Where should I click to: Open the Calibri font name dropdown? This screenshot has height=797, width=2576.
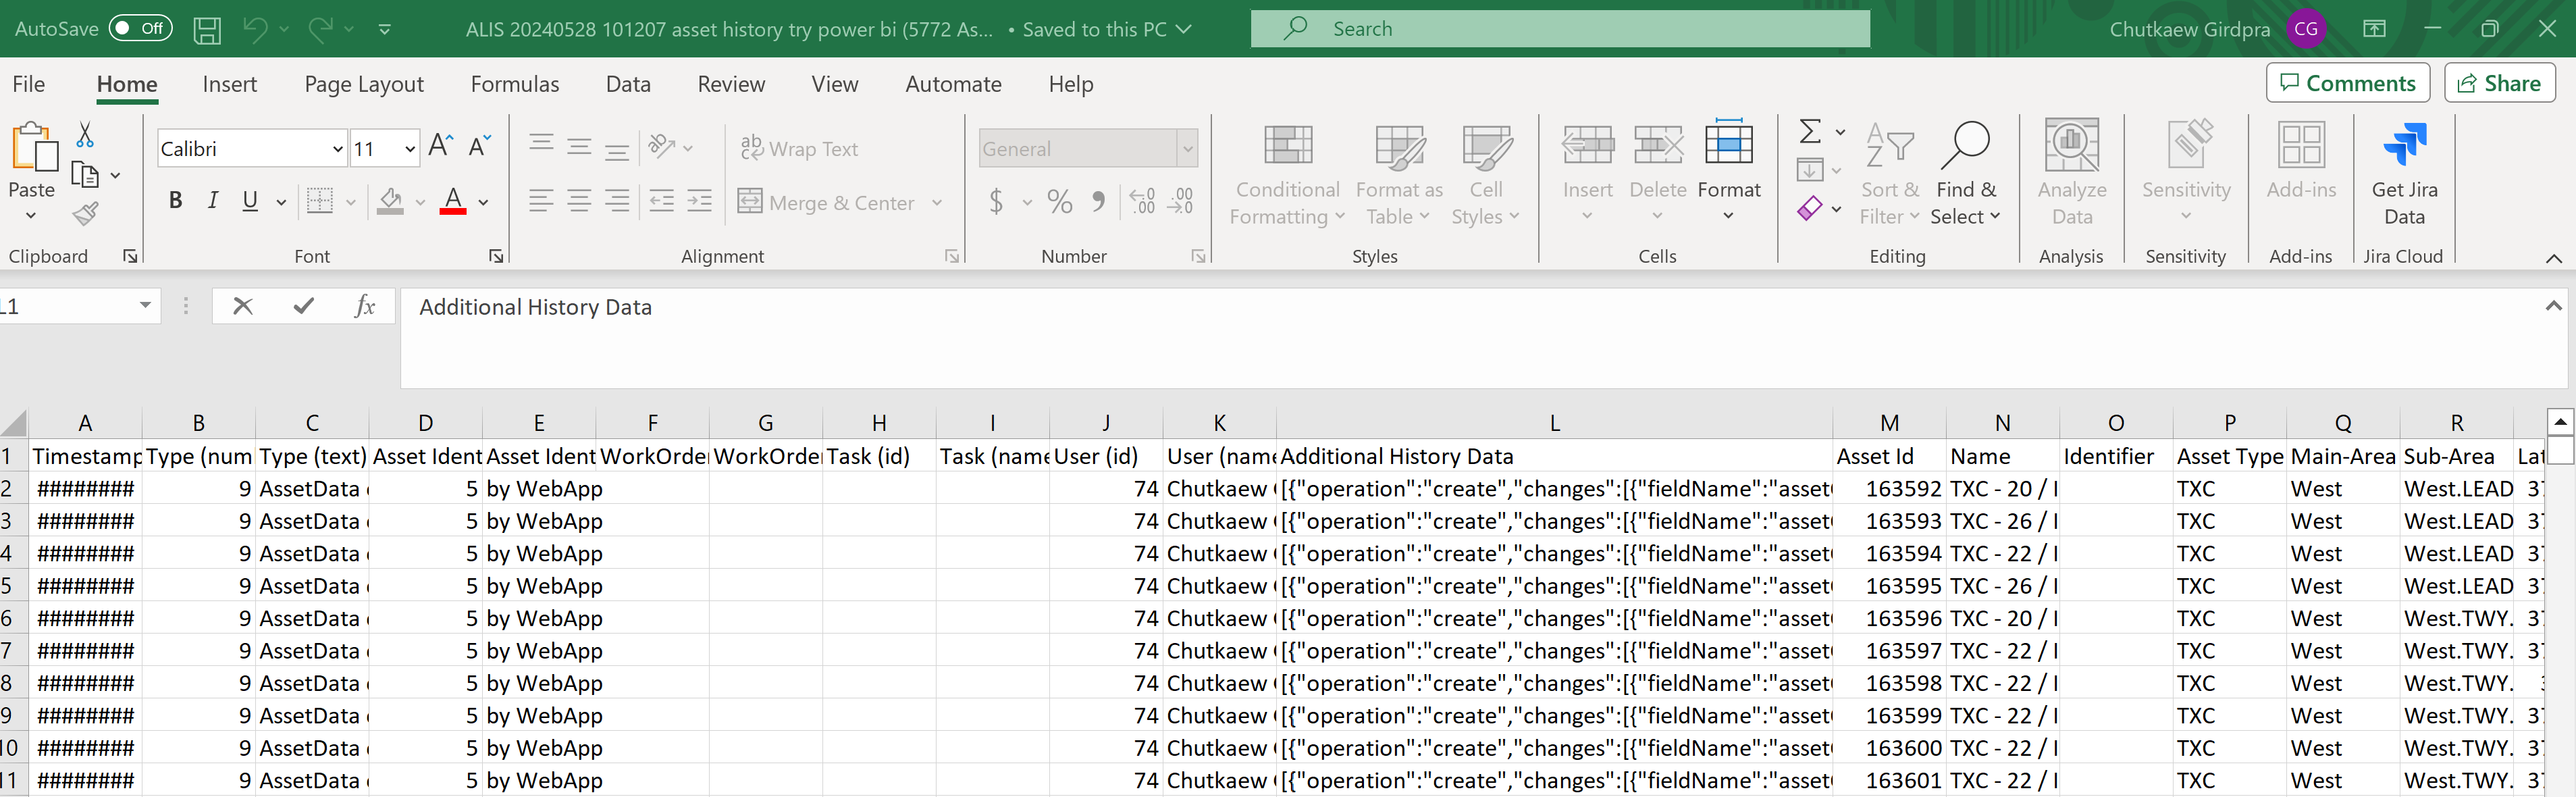tap(337, 149)
